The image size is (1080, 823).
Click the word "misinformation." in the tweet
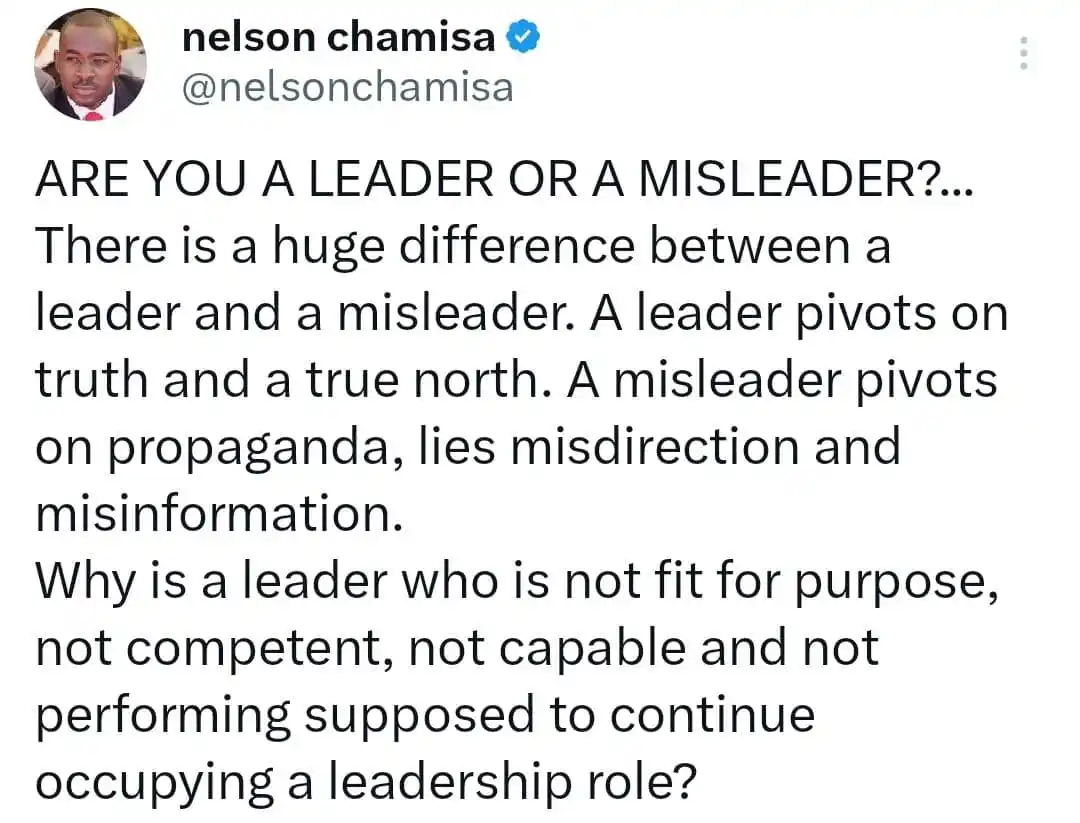pos(219,514)
